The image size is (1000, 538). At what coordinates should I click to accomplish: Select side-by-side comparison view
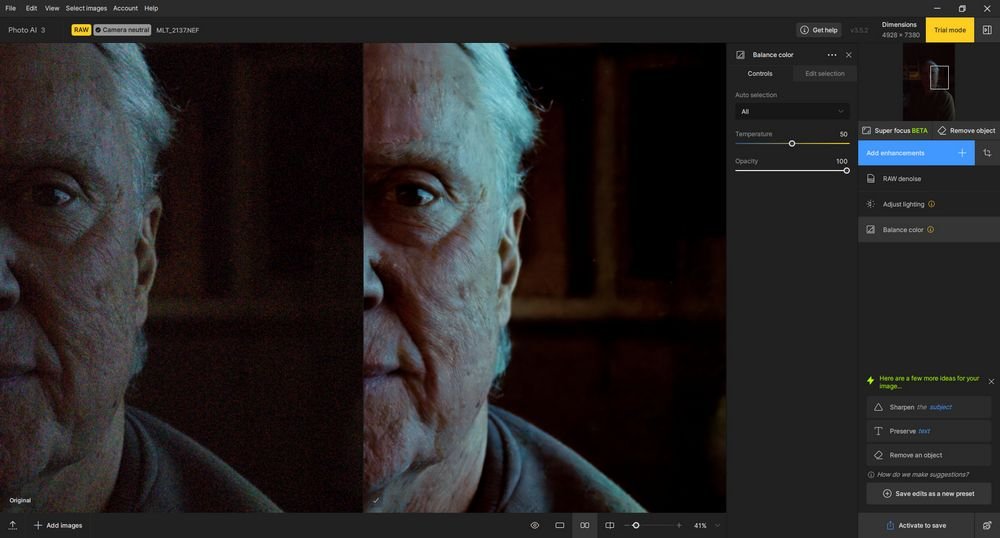584,525
